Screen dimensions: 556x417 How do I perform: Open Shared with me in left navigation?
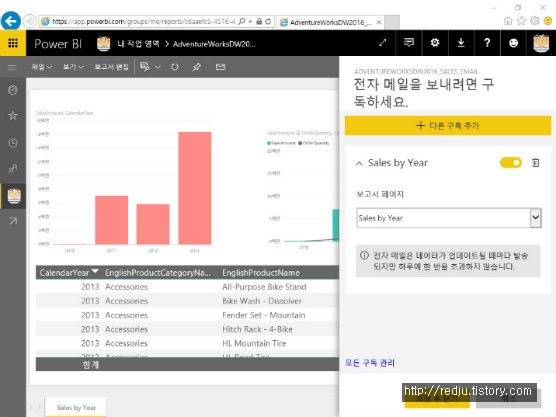(13, 169)
